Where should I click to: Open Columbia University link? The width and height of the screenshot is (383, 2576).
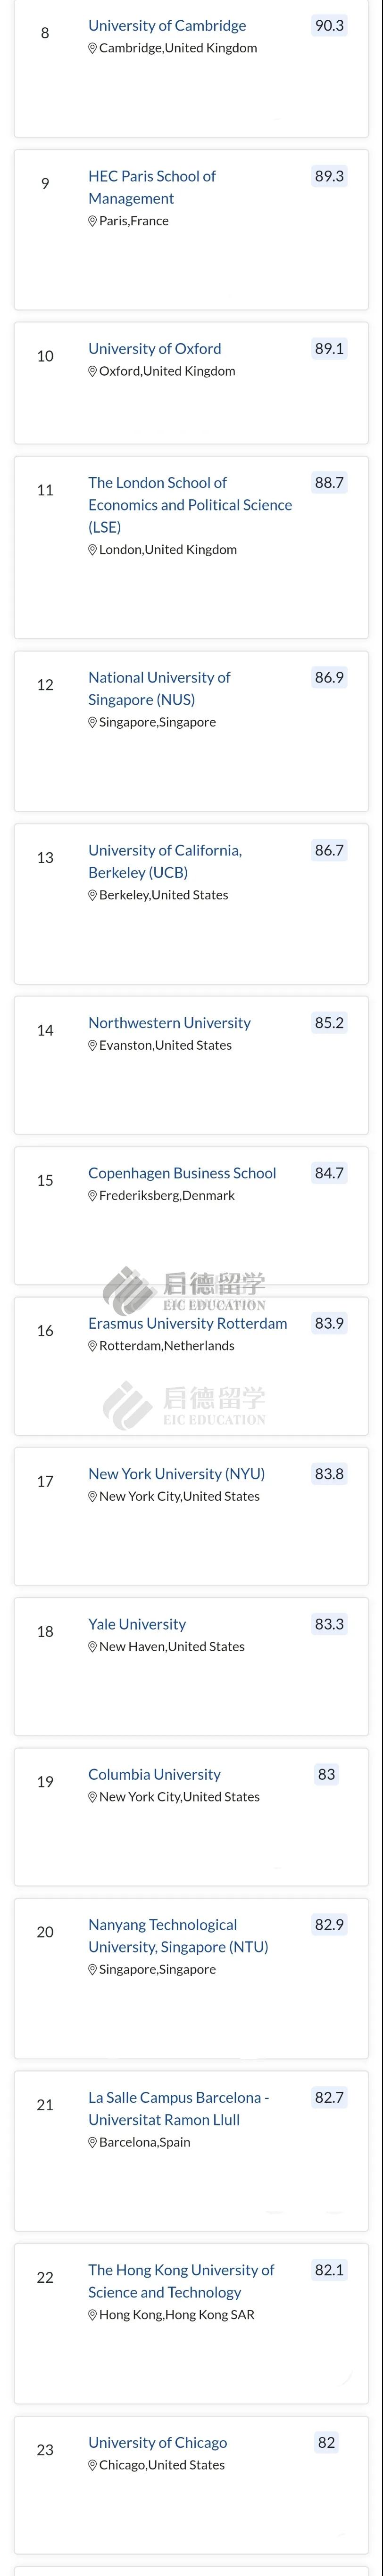[x=154, y=1774]
